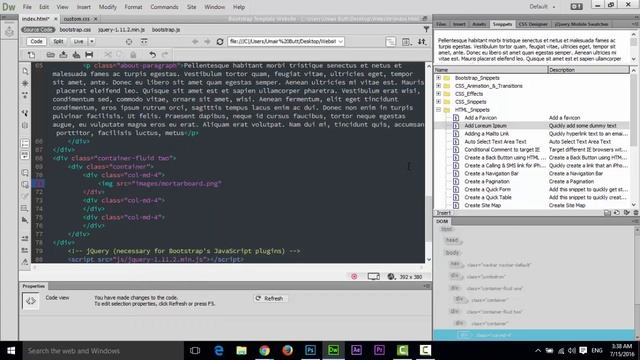The image size is (640, 360).
Task: Switch to the jQuery Mobile Swatches tab
Action: tap(581, 24)
